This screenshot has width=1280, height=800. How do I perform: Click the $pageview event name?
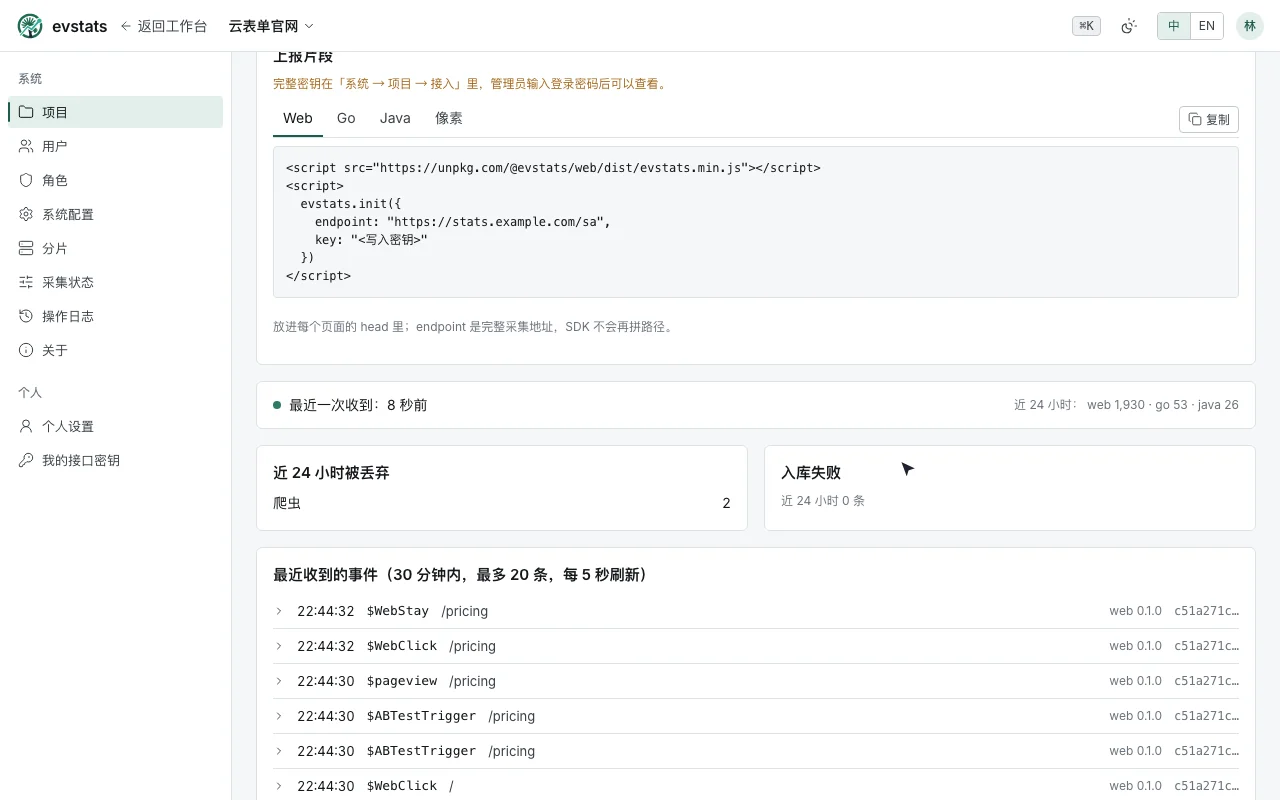pyautogui.click(x=402, y=681)
